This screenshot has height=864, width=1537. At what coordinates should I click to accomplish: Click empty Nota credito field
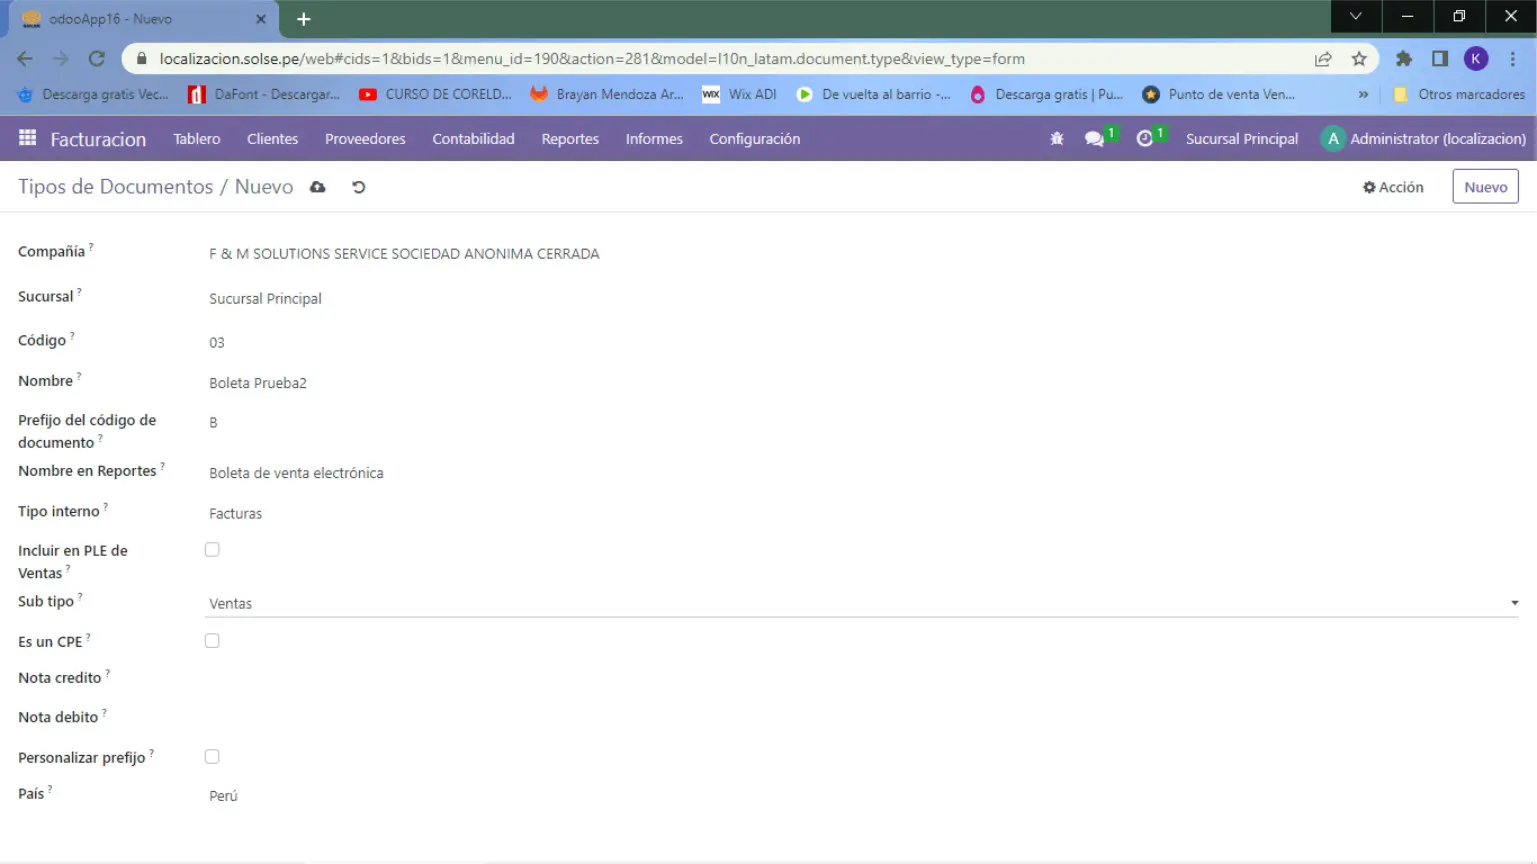(x=861, y=678)
